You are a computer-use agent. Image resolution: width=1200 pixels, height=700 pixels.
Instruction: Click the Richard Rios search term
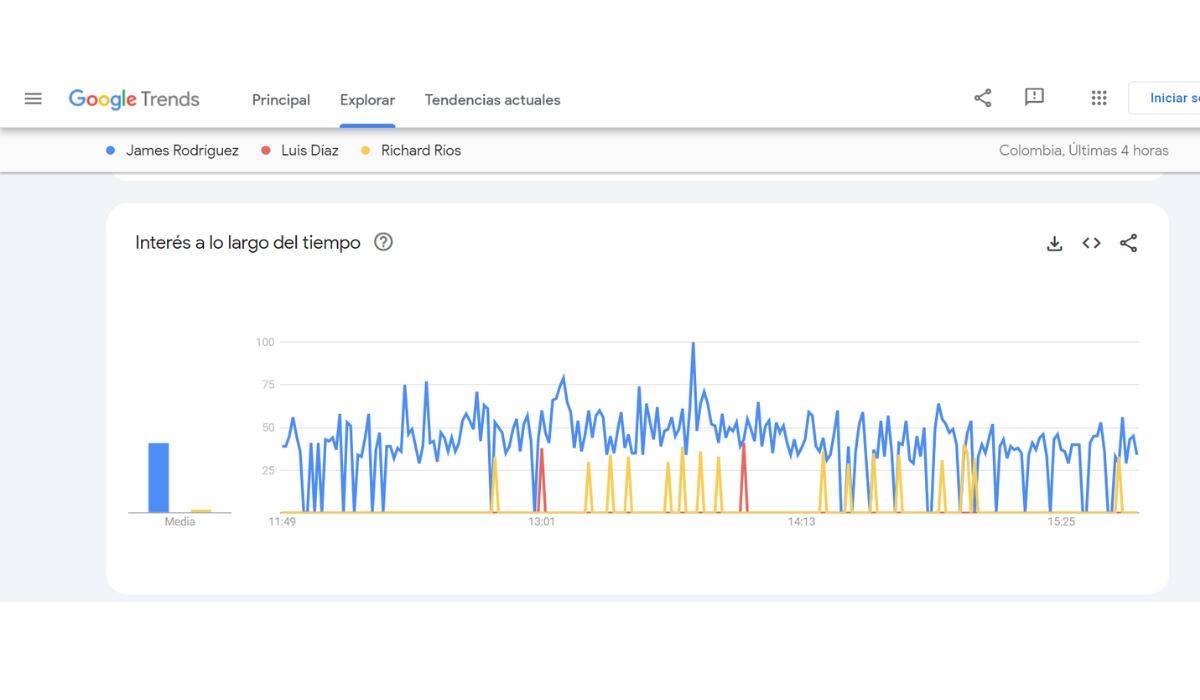click(420, 151)
